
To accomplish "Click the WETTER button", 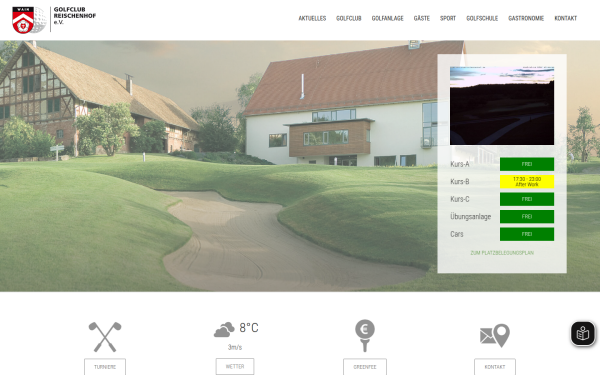I will pyautogui.click(x=235, y=366).
